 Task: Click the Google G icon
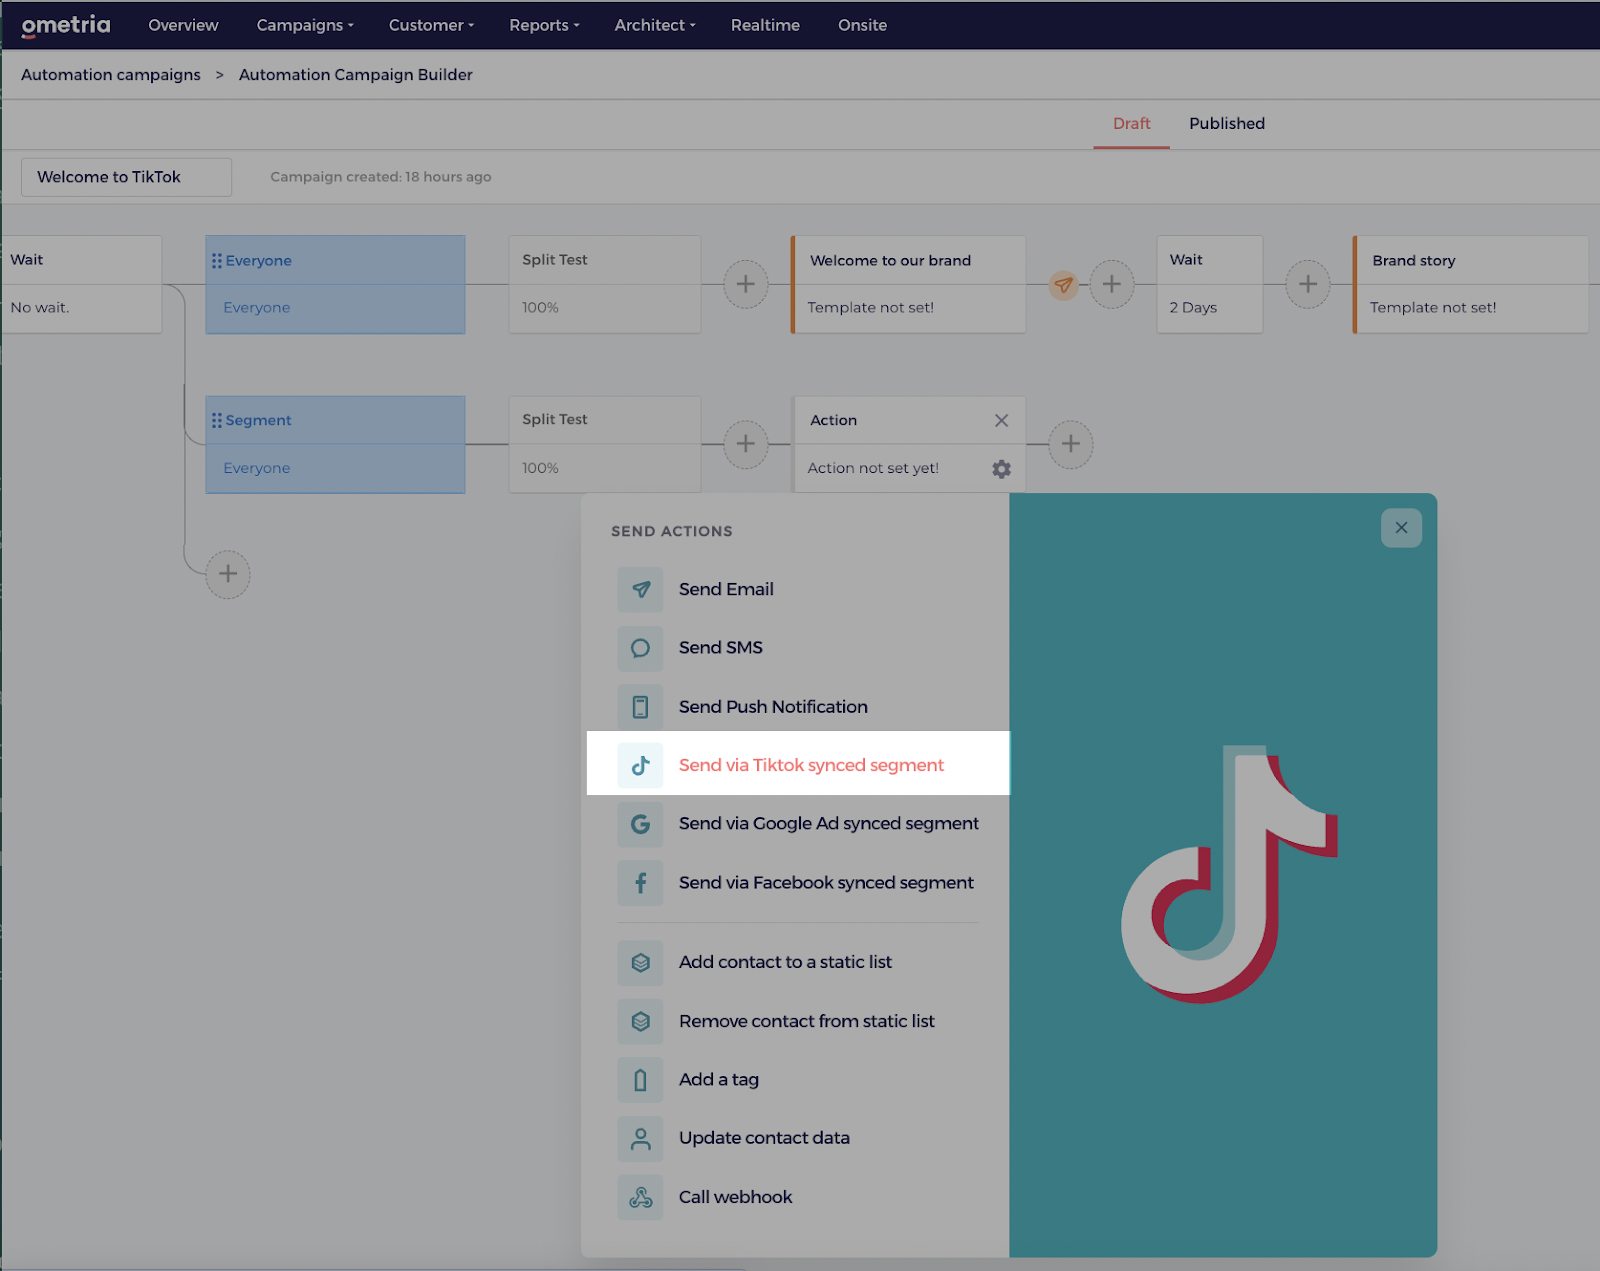pos(640,824)
